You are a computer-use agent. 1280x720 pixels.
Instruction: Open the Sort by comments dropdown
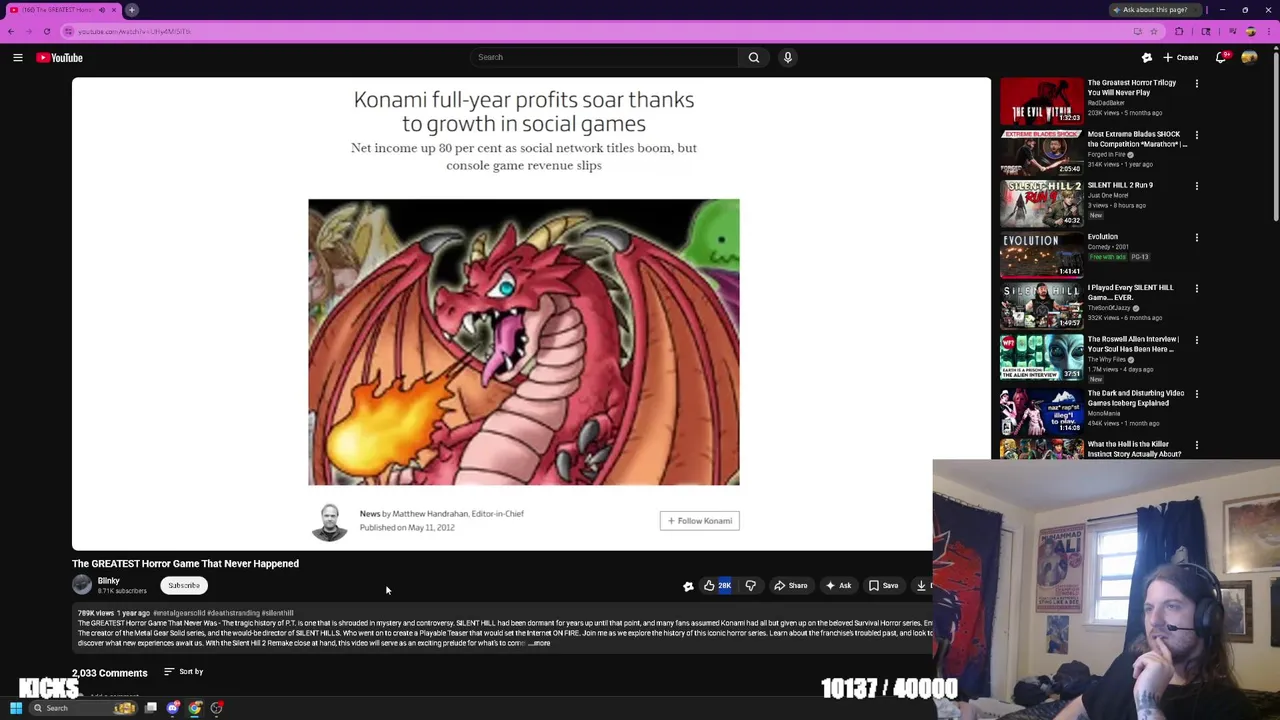pos(183,672)
